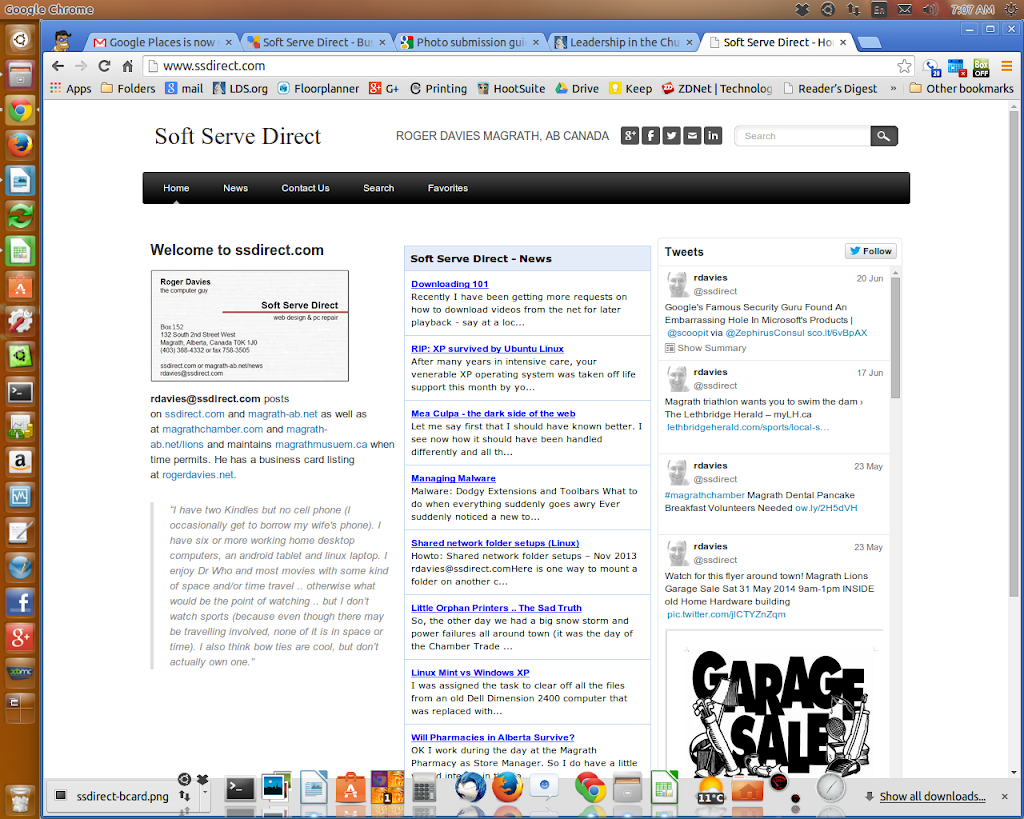
Task: Go back to previous page
Action: point(57,66)
